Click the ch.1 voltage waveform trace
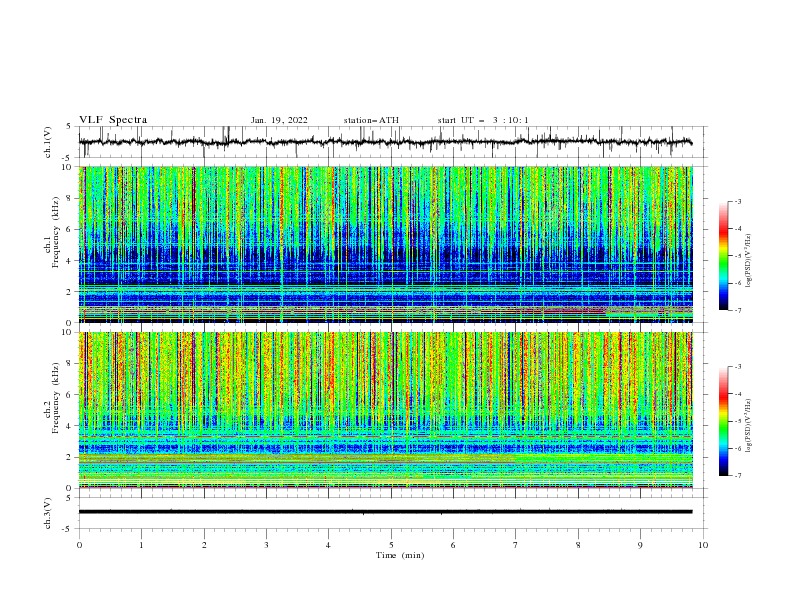Screen dimensions: 792x612 coord(385,142)
